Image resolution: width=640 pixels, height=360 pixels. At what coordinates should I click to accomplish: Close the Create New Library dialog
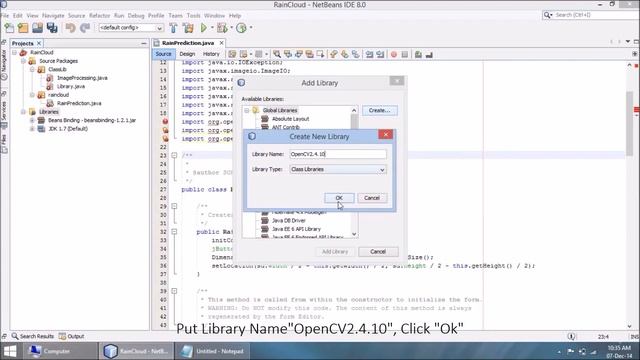coord(386,135)
